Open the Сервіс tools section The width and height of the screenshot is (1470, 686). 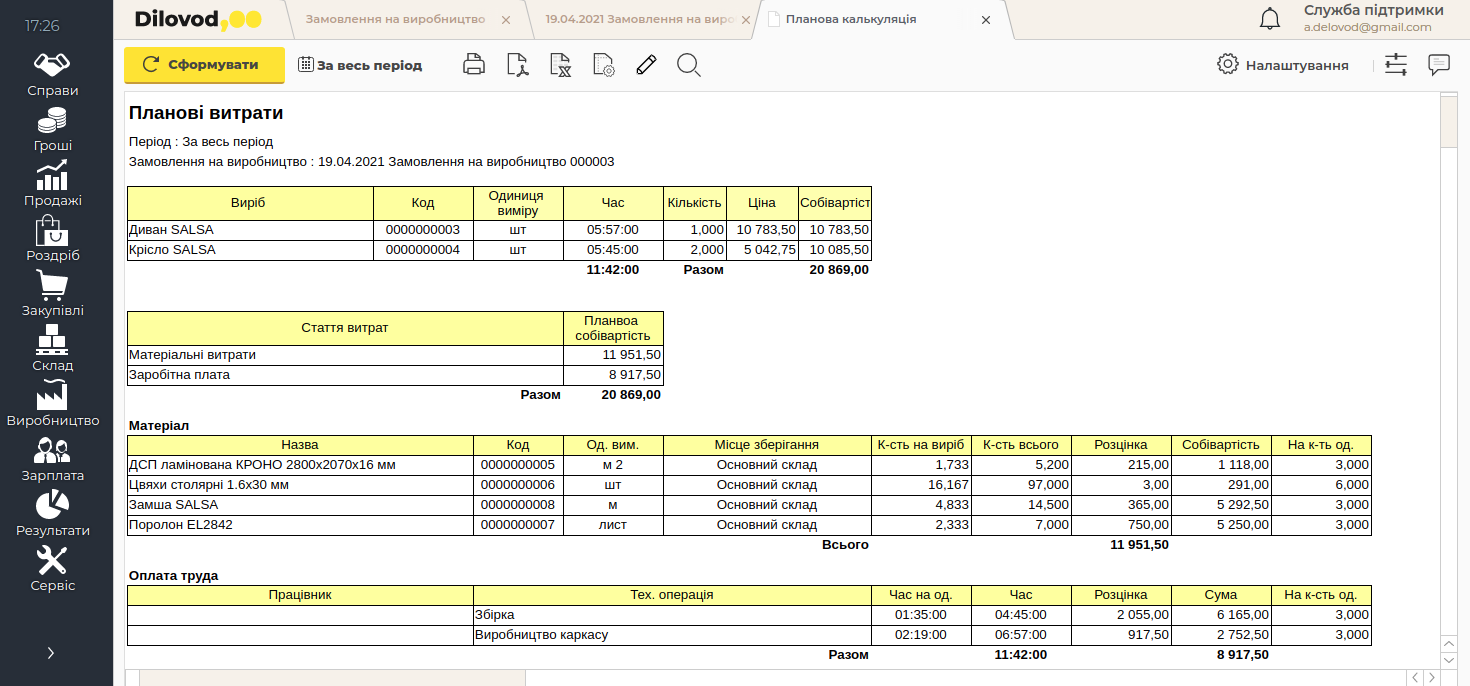[x=52, y=569]
